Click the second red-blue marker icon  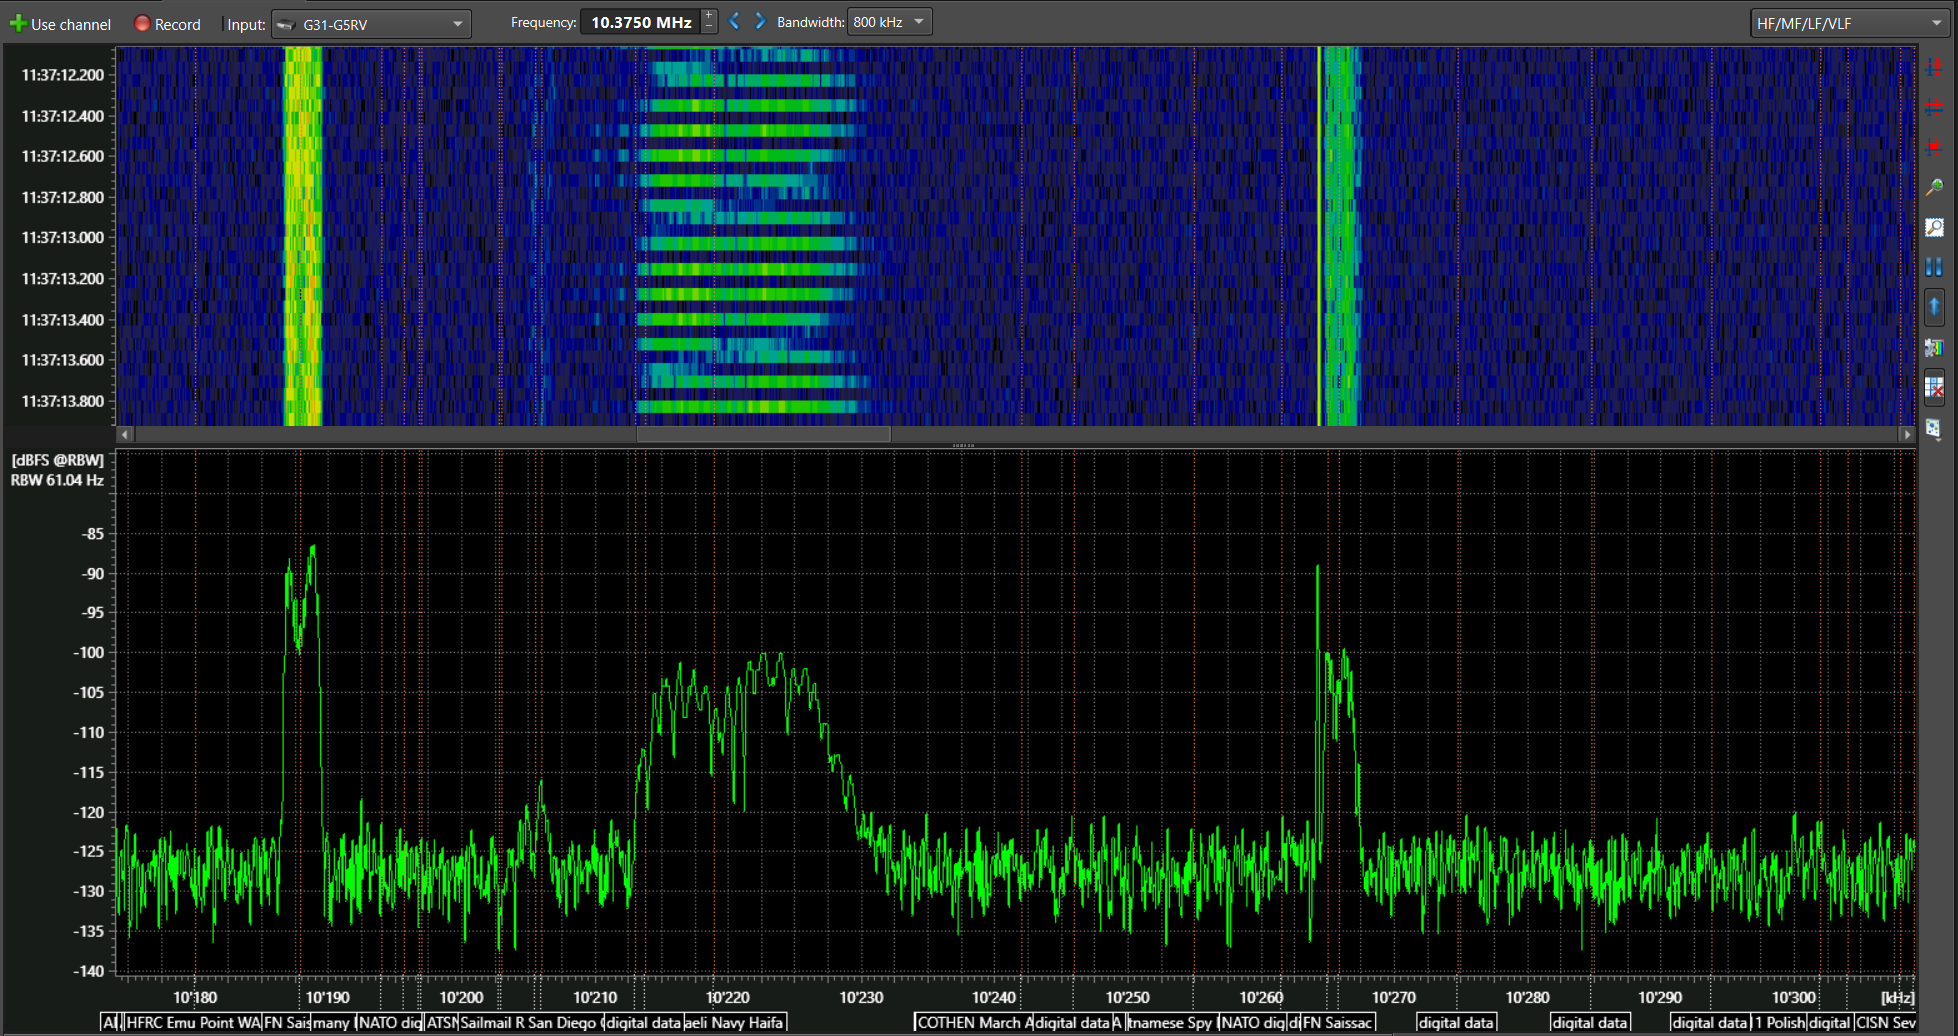[1934, 107]
